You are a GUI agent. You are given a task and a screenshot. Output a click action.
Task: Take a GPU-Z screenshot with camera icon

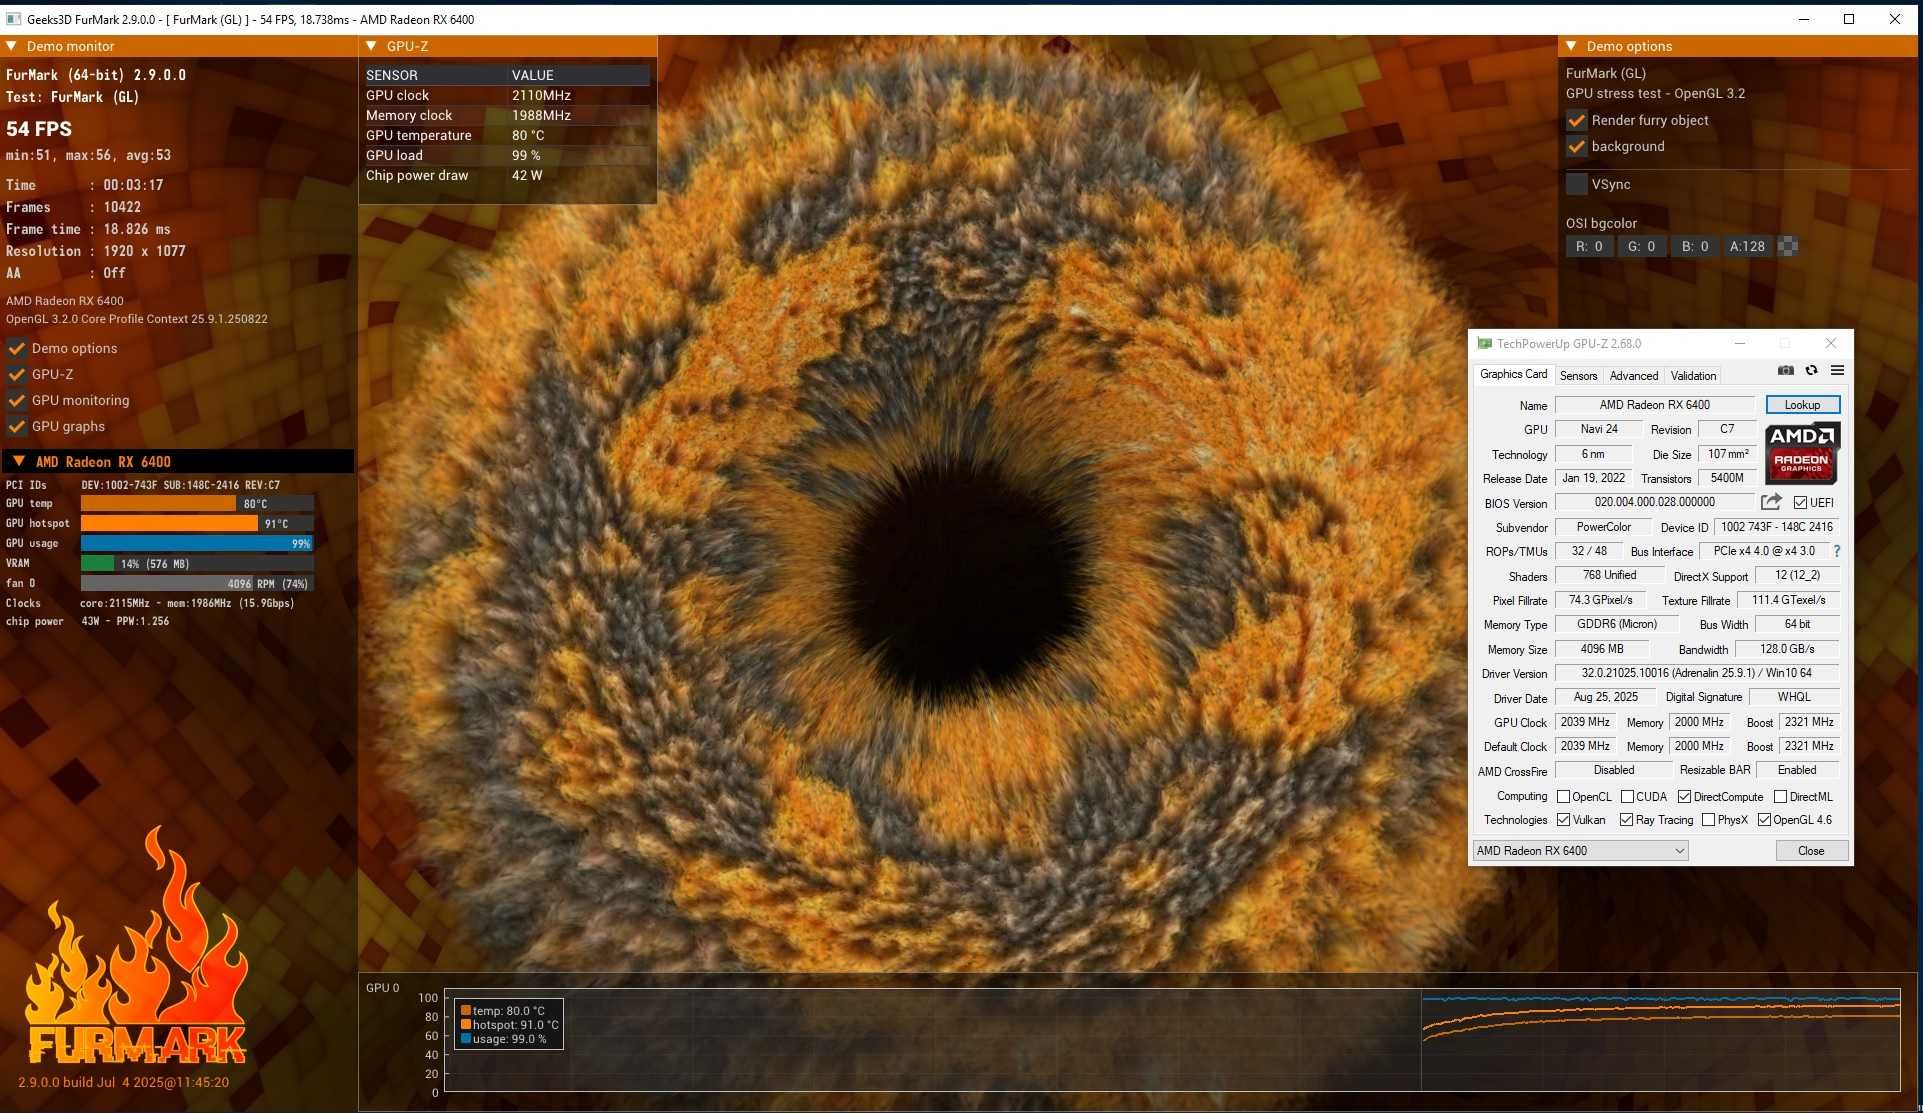(1786, 371)
